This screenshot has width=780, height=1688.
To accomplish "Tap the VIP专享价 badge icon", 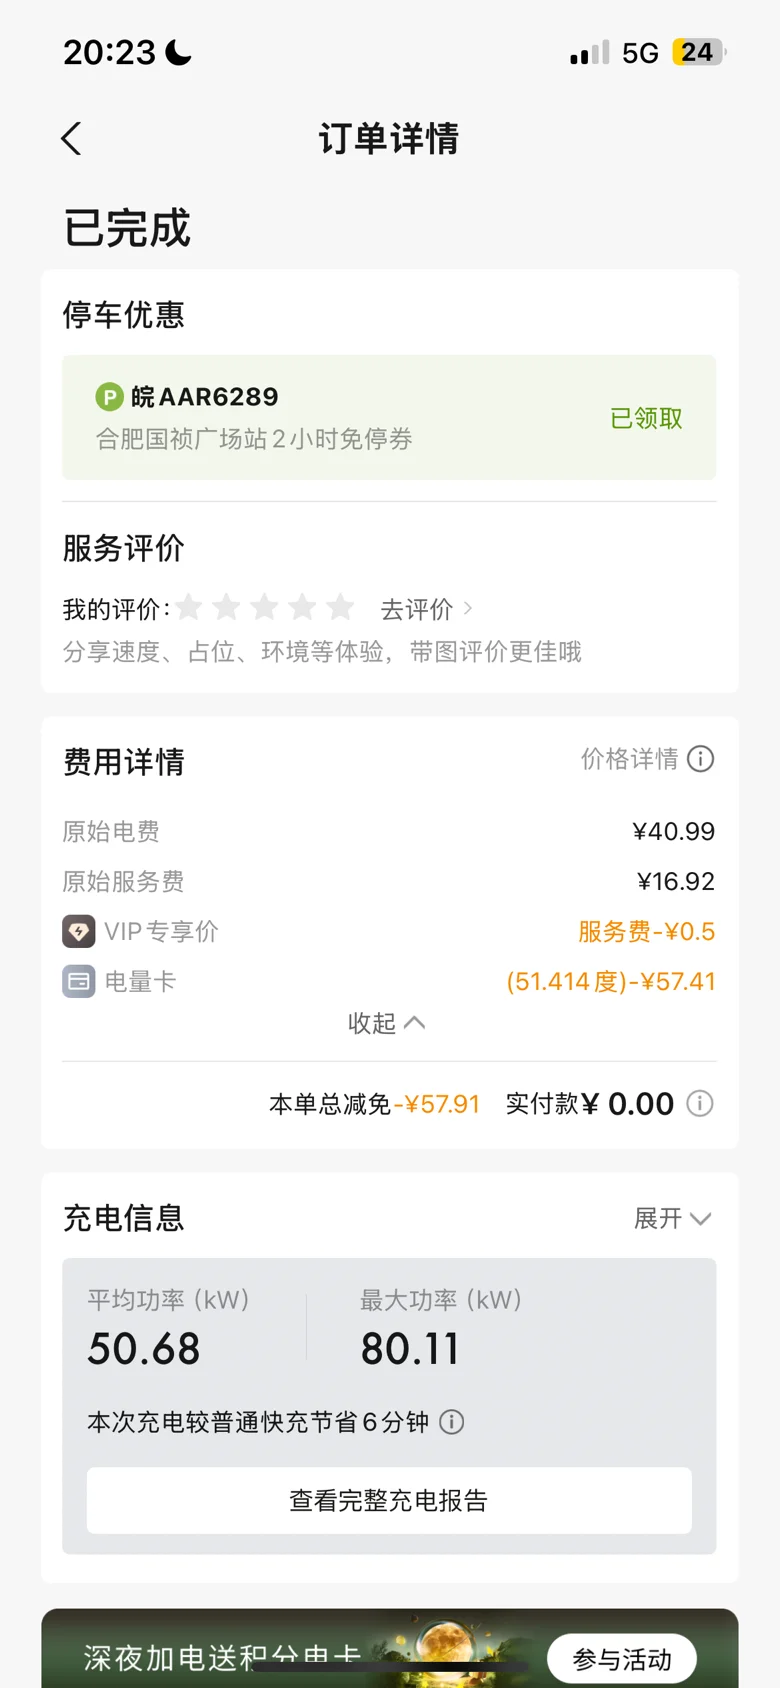I will coord(79,931).
